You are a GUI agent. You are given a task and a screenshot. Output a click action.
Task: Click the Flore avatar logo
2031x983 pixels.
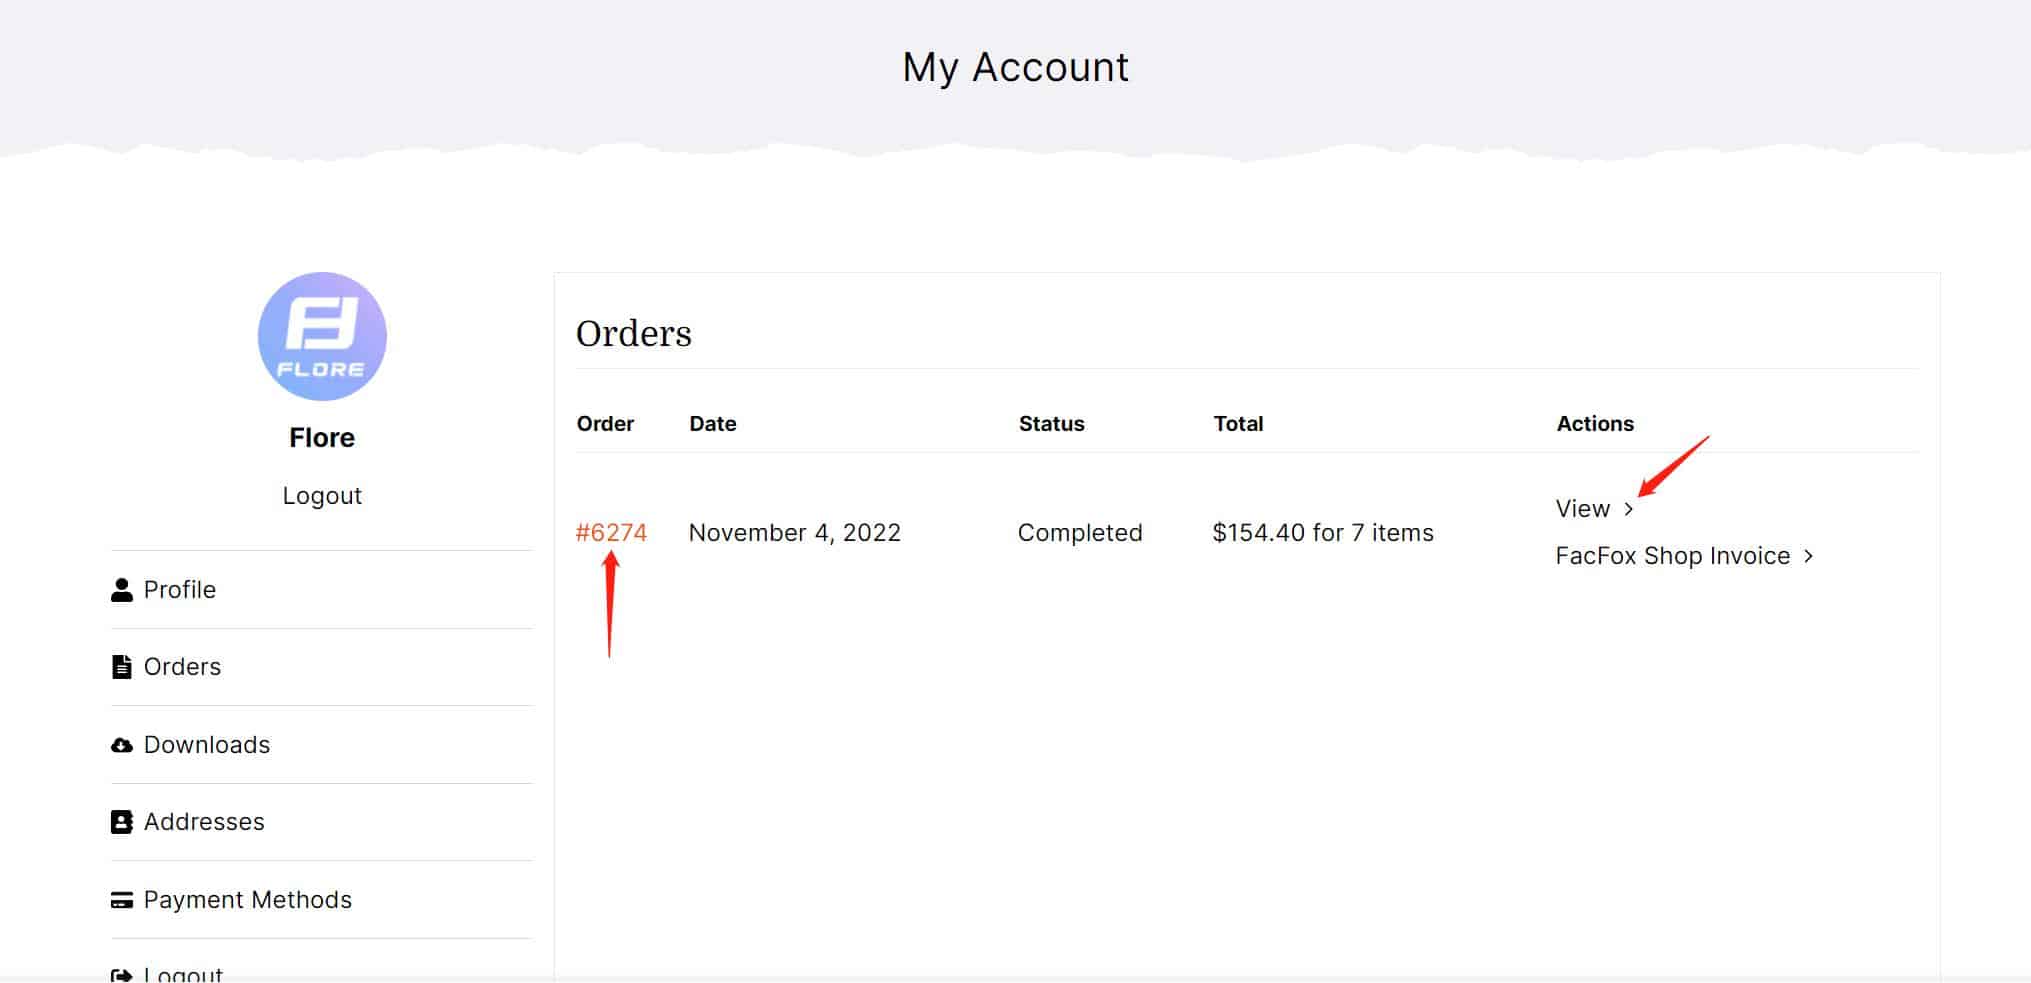322,336
